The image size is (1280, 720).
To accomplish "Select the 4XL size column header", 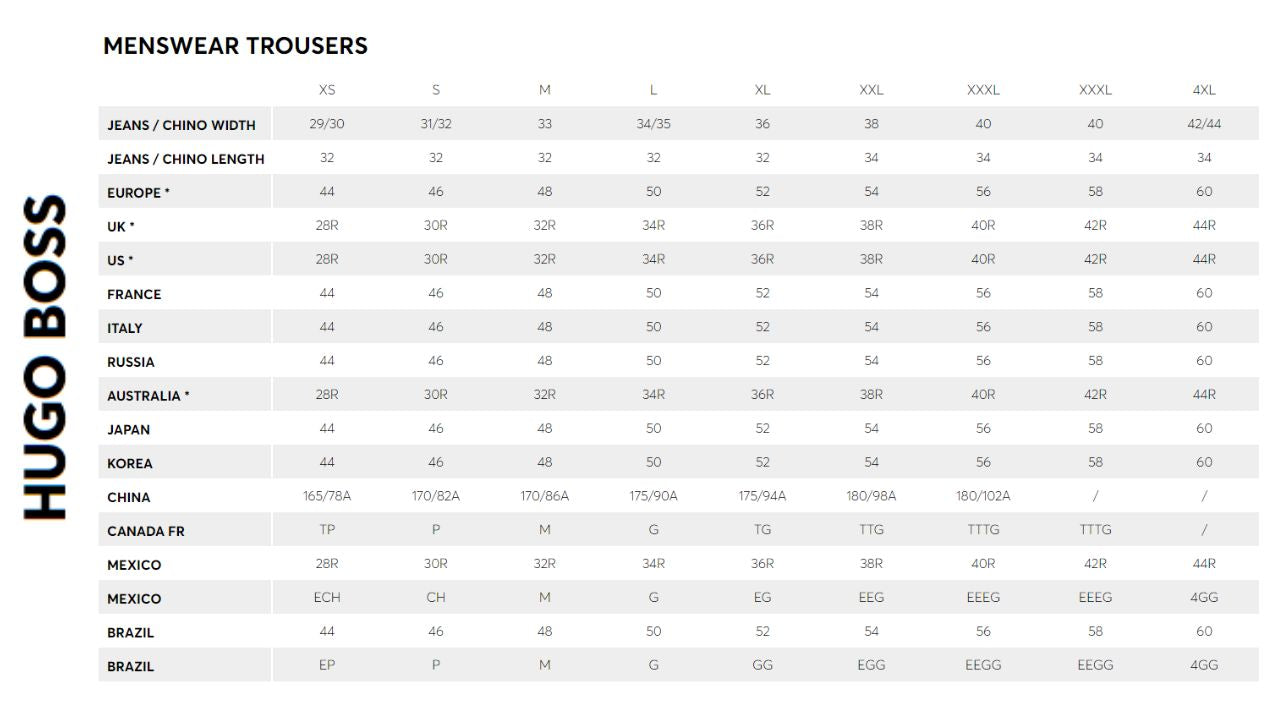I will tap(1204, 90).
